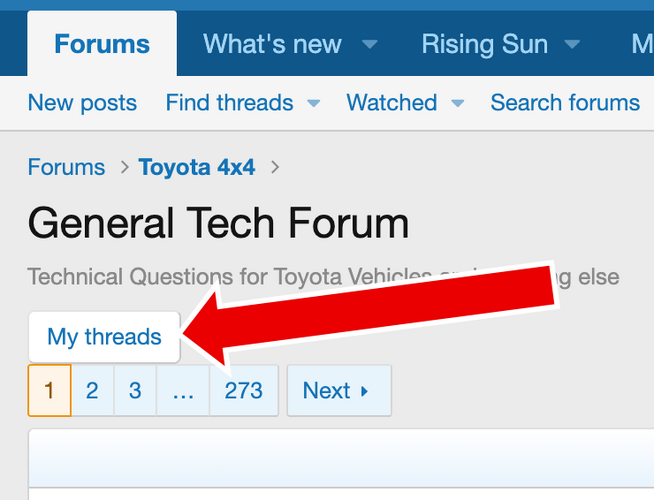Expand the Rising Sun dropdown arrow
This screenshot has width=654, height=500.
573,45
